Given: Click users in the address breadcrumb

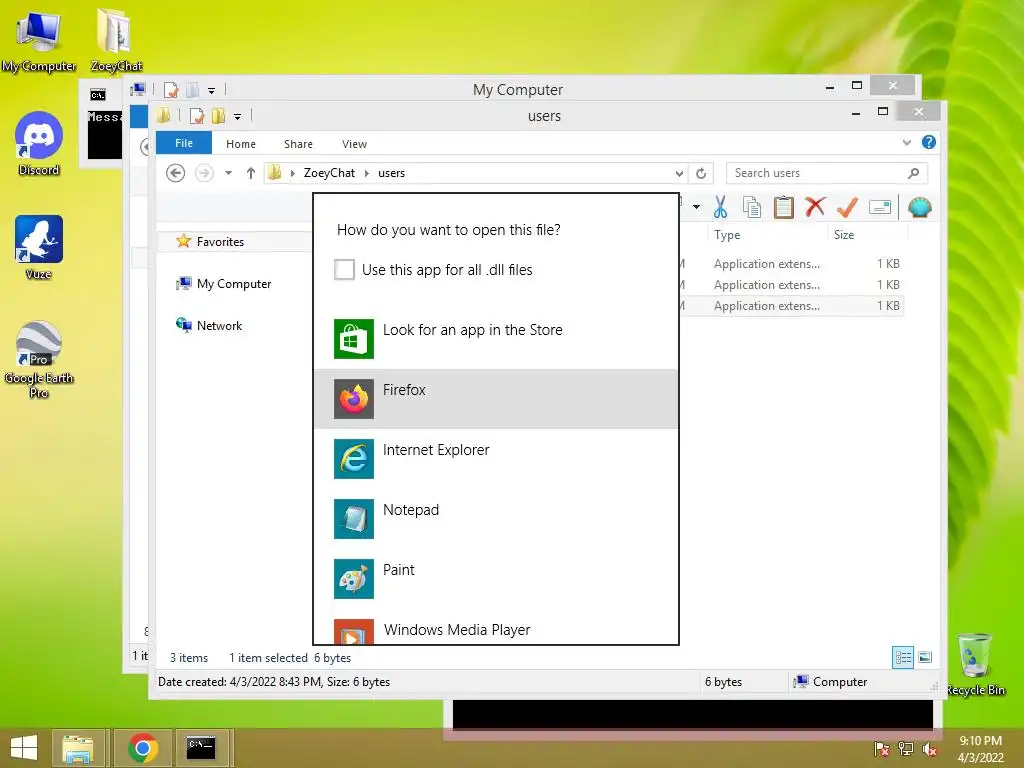Looking at the screenshot, I should [391, 173].
